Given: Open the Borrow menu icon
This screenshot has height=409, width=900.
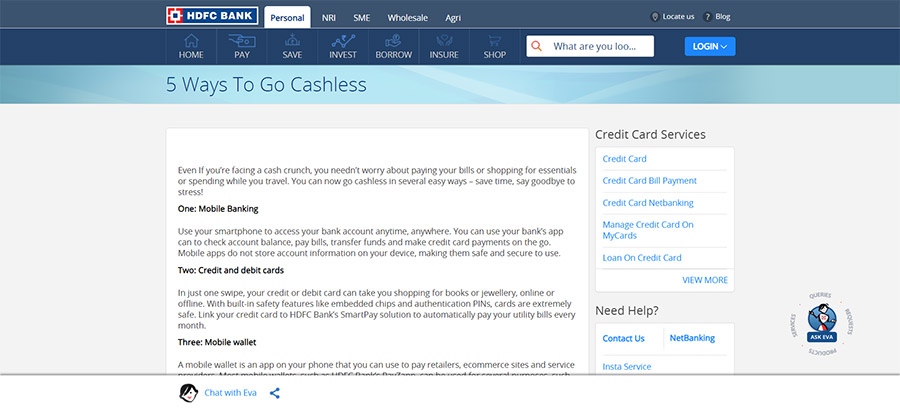Looking at the screenshot, I should tap(393, 41).
